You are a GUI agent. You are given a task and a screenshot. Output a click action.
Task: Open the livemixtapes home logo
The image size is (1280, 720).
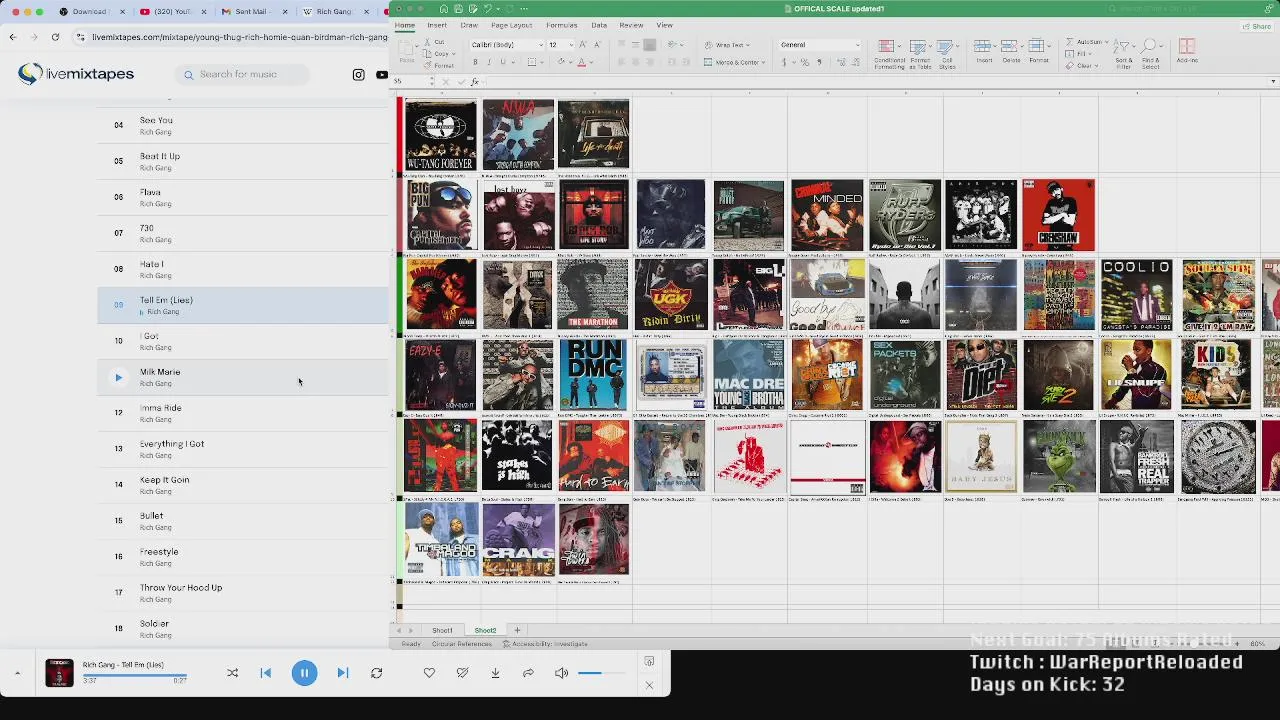point(76,74)
